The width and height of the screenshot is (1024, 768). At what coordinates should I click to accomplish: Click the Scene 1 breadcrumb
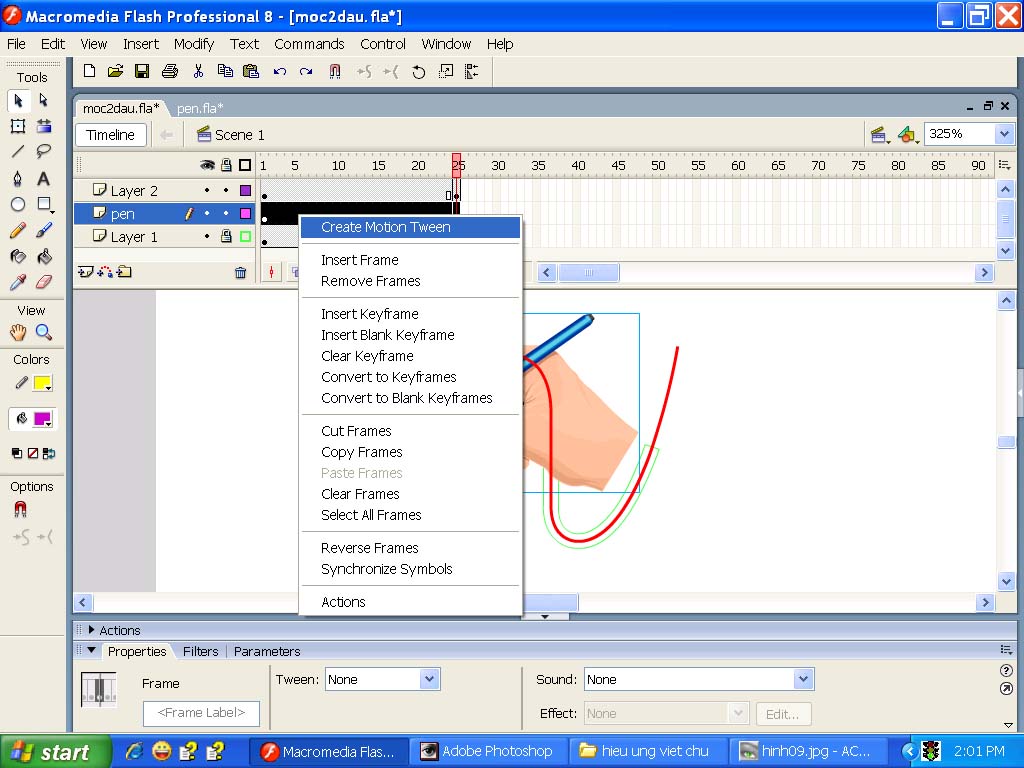tap(231, 135)
